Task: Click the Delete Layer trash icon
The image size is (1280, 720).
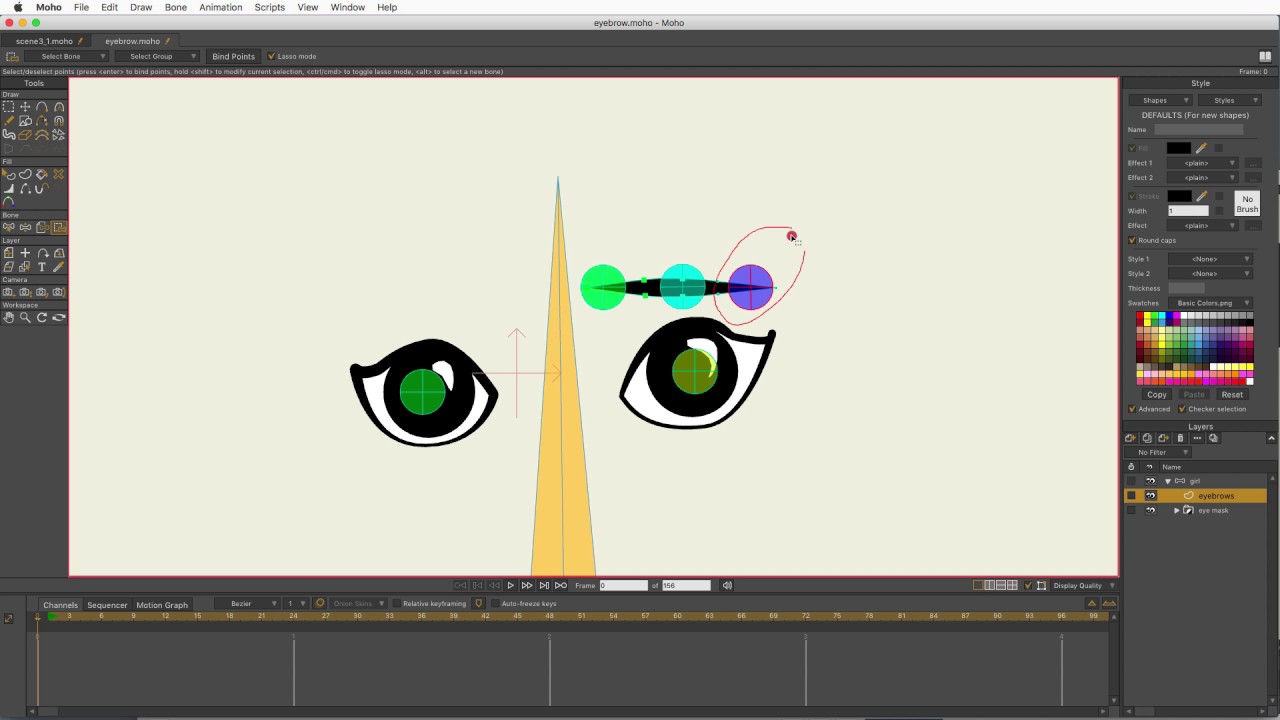Action: coord(1180,438)
